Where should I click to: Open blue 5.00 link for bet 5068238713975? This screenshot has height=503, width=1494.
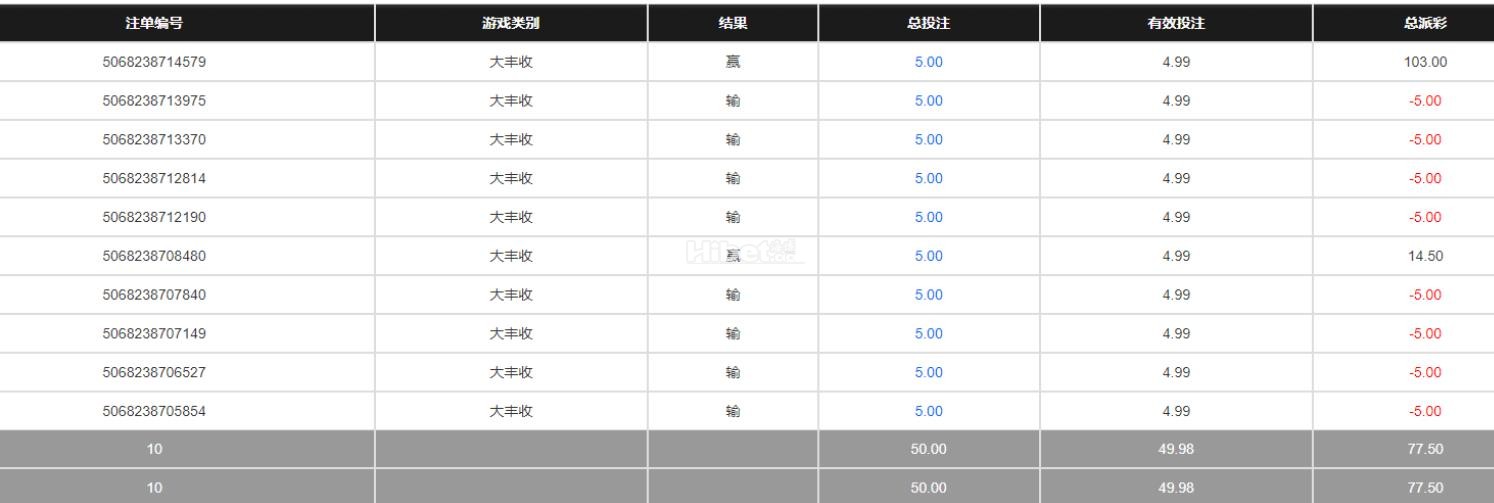click(928, 101)
